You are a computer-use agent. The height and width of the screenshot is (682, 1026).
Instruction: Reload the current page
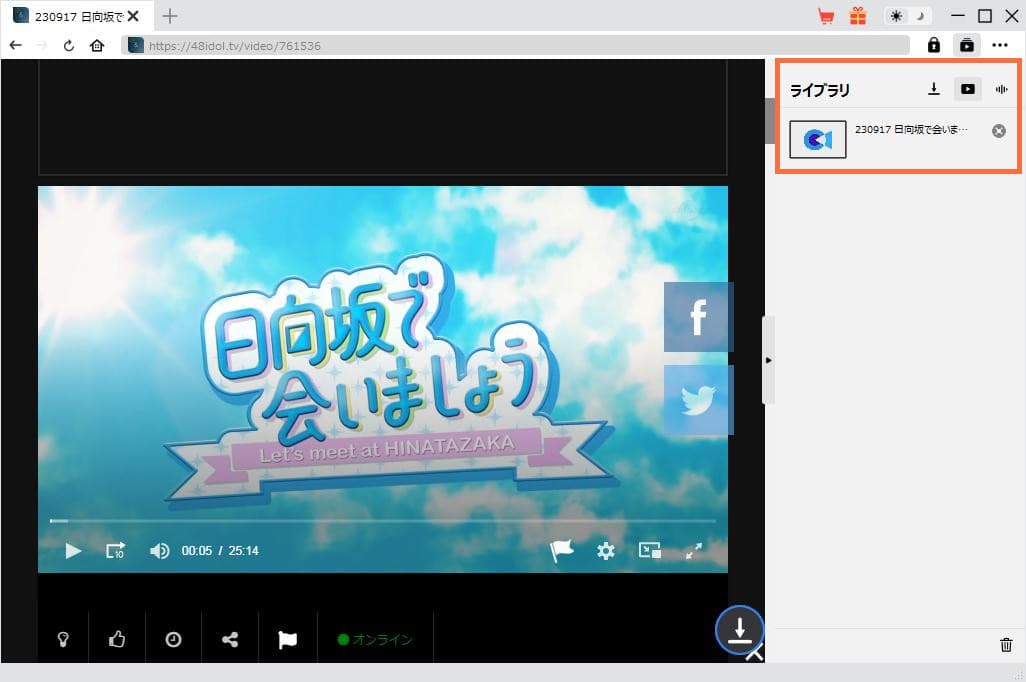pos(69,46)
